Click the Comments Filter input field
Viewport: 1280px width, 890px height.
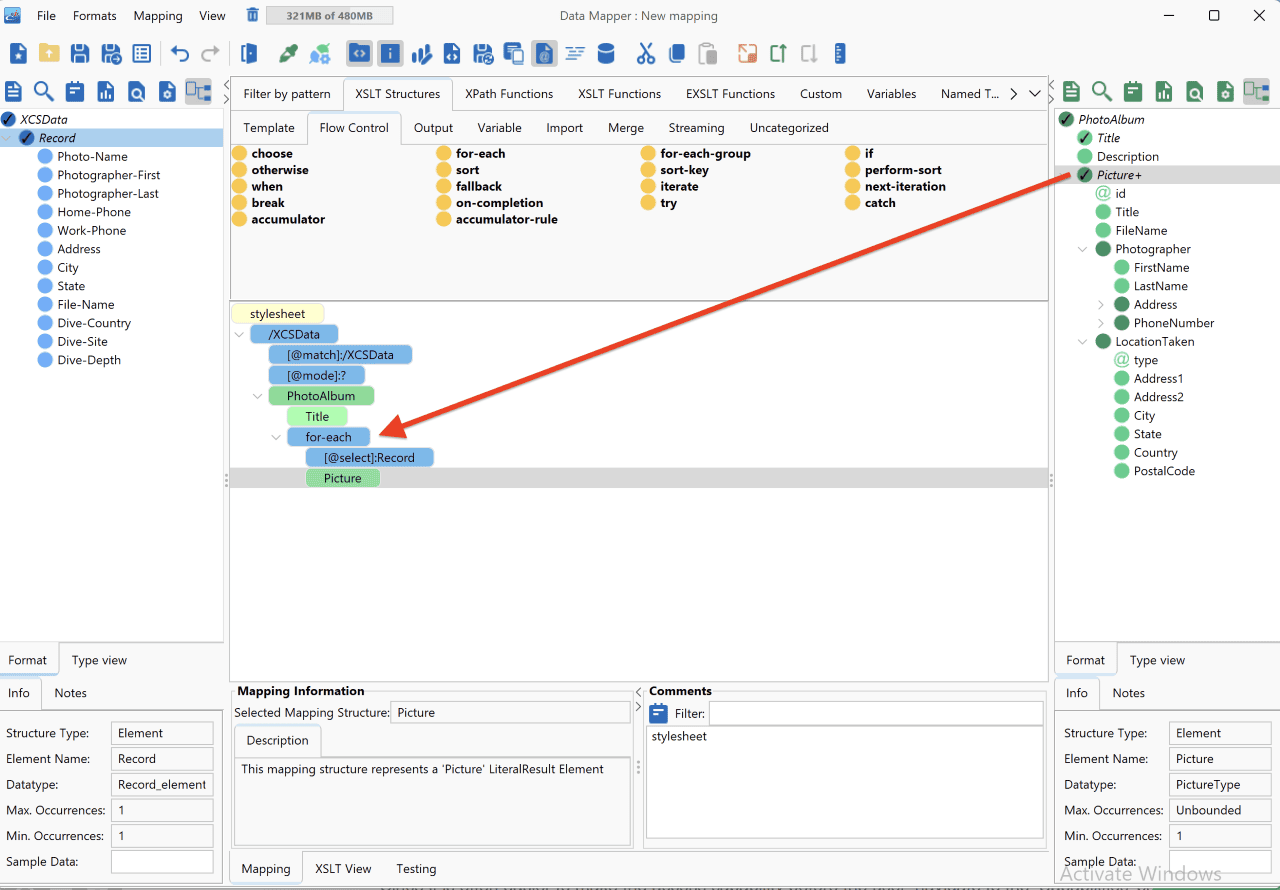(x=876, y=714)
